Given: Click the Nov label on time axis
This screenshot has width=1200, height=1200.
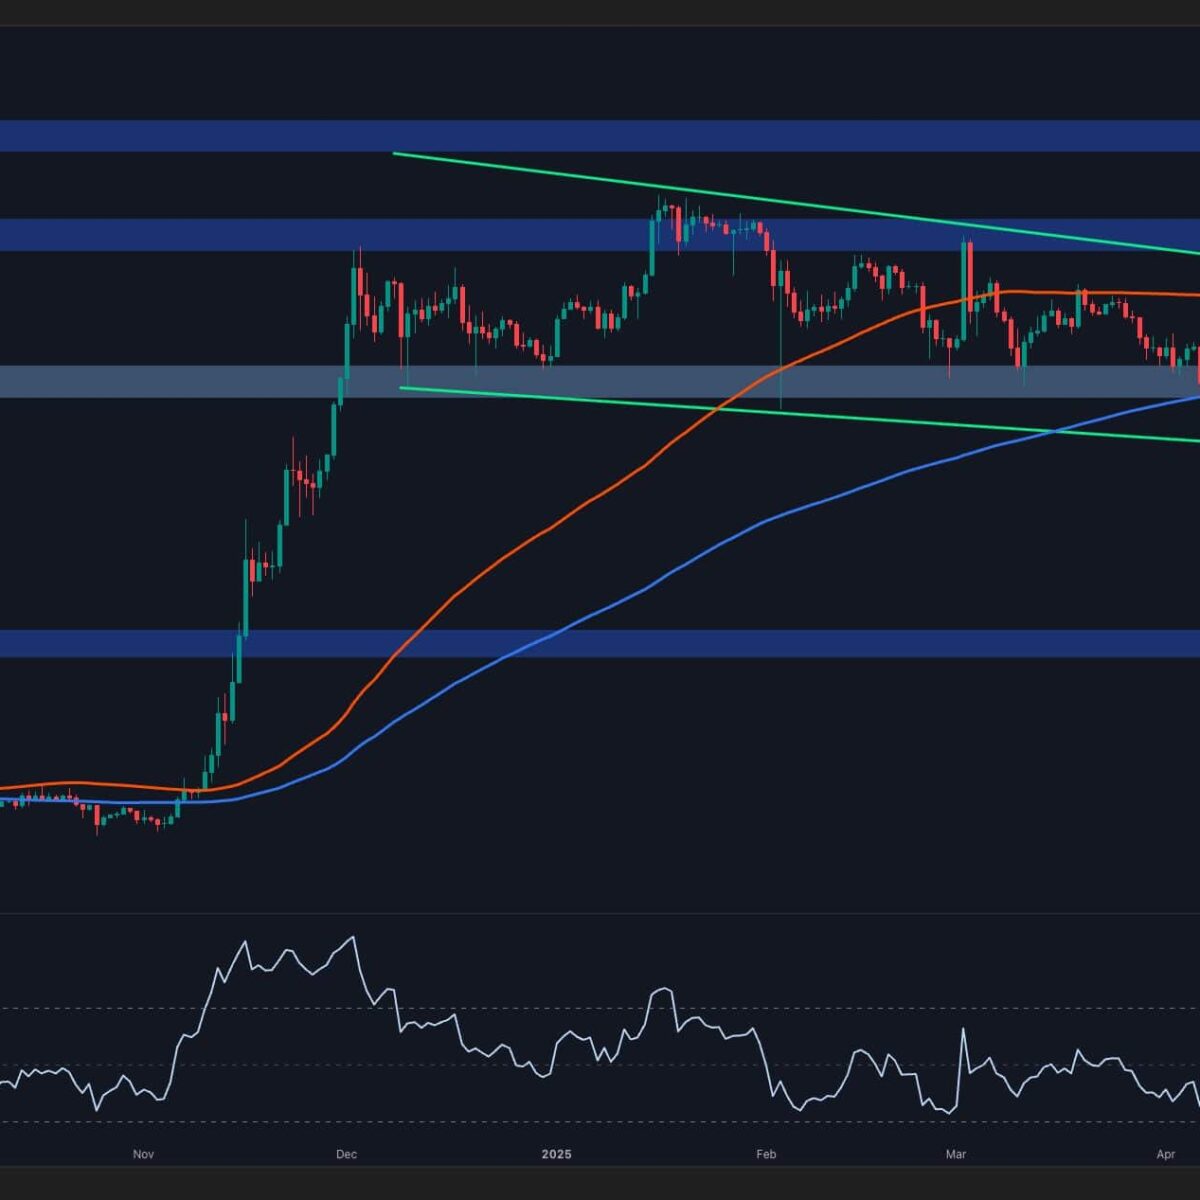Looking at the screenshot, I should [143, 1154].
